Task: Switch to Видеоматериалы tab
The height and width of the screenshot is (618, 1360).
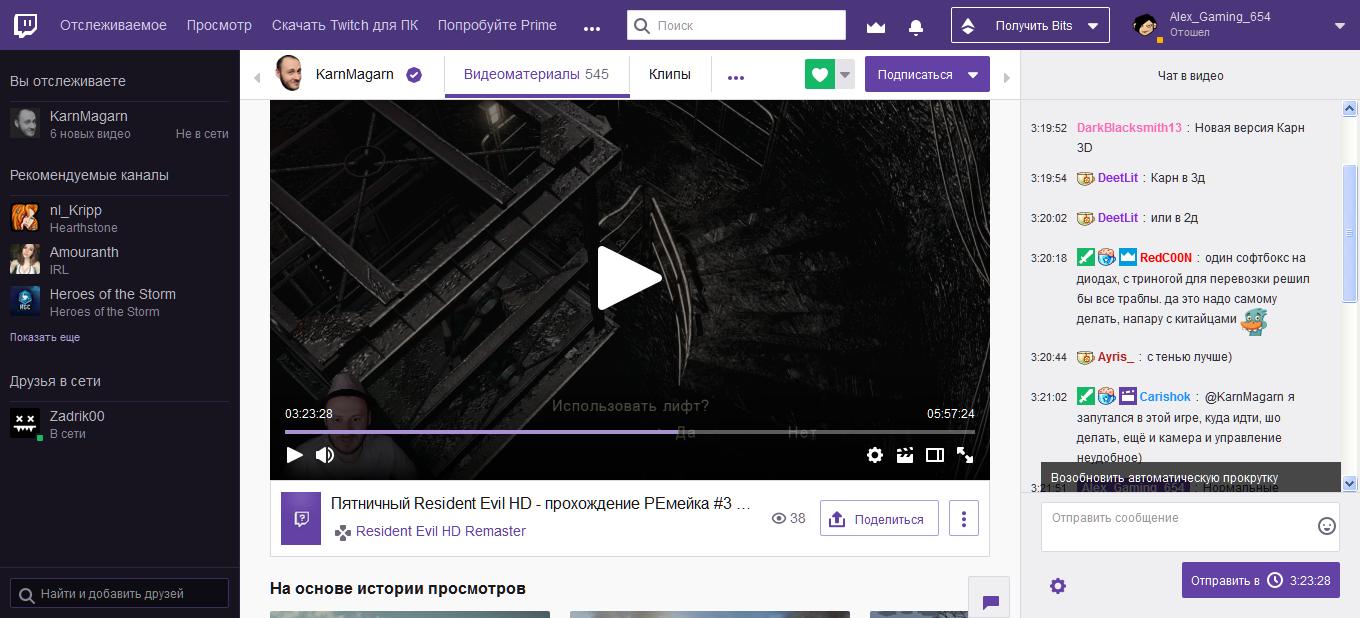Action: click(x=537, y=74)
